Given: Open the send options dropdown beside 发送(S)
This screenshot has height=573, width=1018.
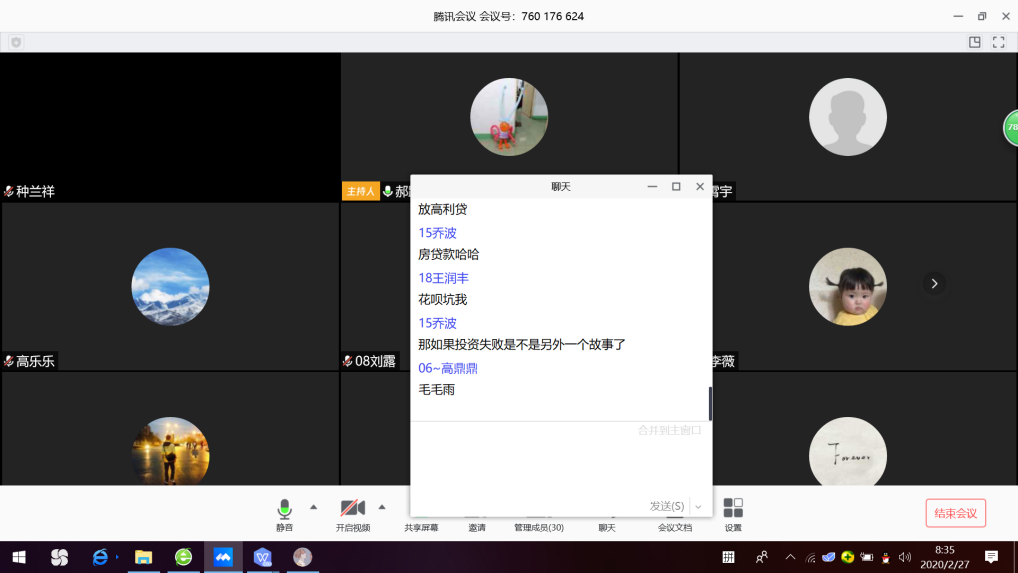Looking at the screenshot, I should (698, 507).
